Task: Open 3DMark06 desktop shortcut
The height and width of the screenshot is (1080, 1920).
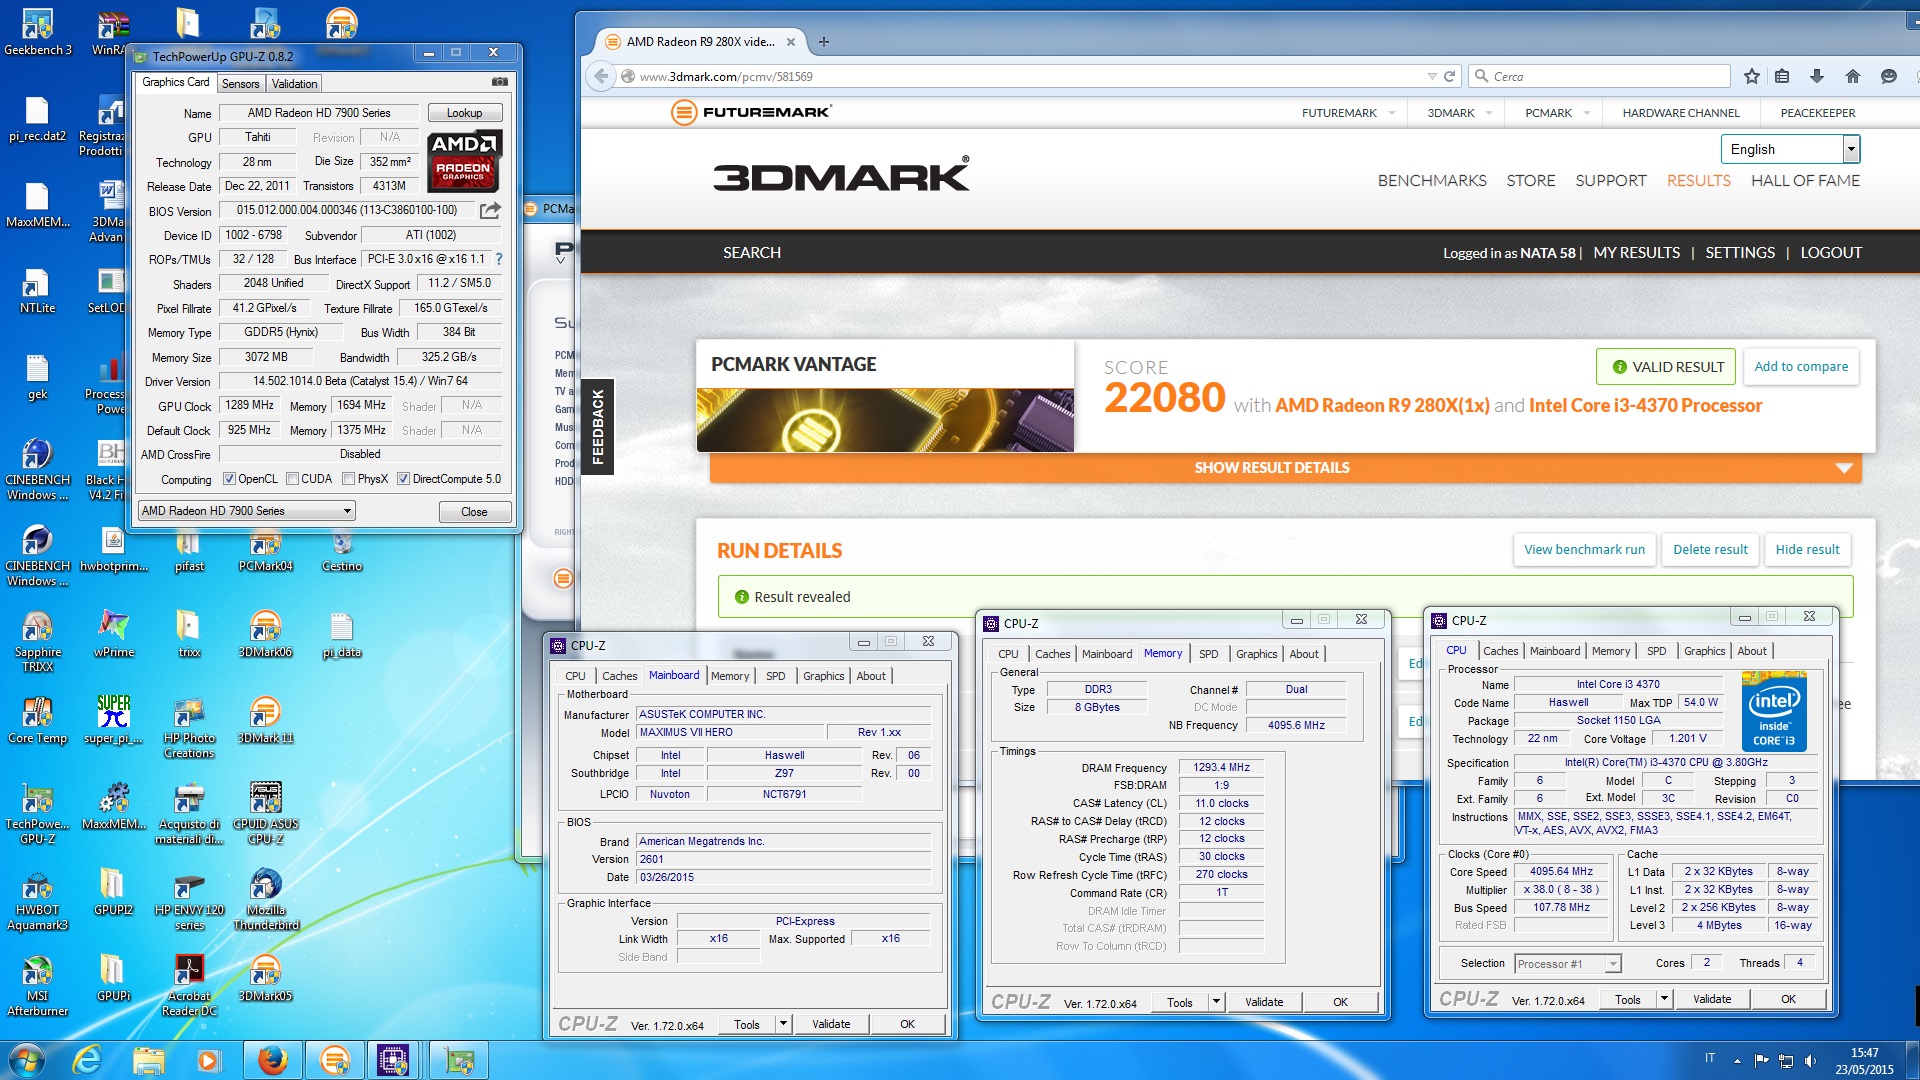Action: [x=265, y=634]
